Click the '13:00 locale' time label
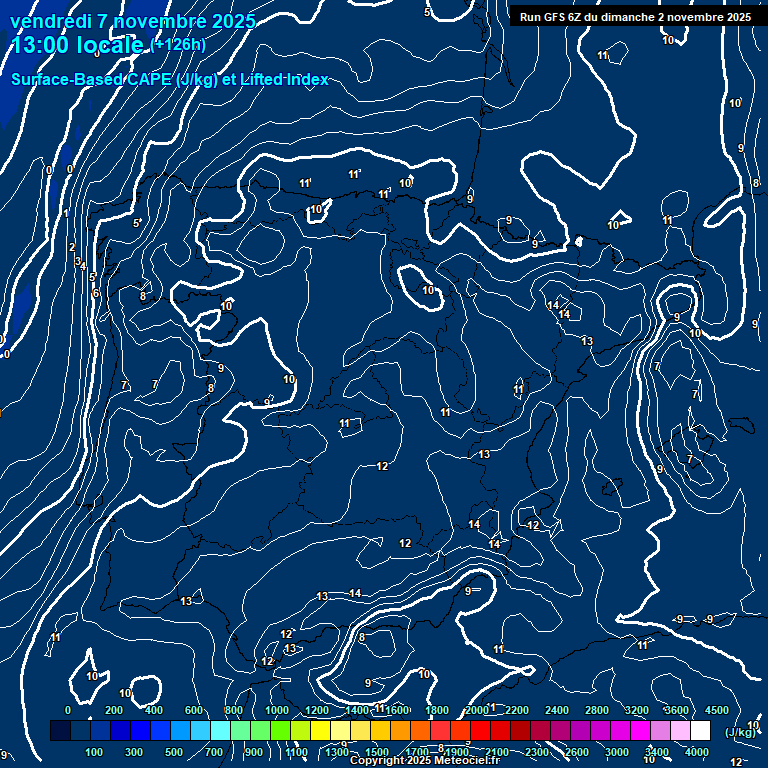768x768 pixels. coord(78,46)
